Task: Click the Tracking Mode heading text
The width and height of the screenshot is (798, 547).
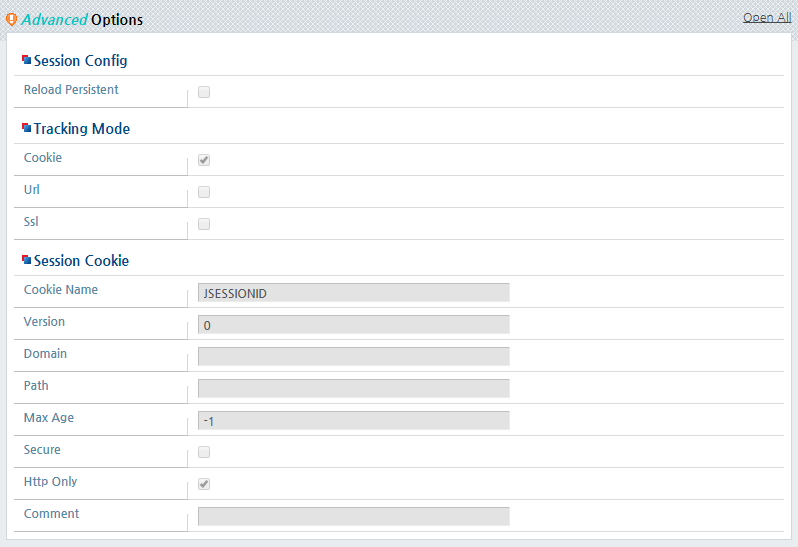Action: [81, 128]
